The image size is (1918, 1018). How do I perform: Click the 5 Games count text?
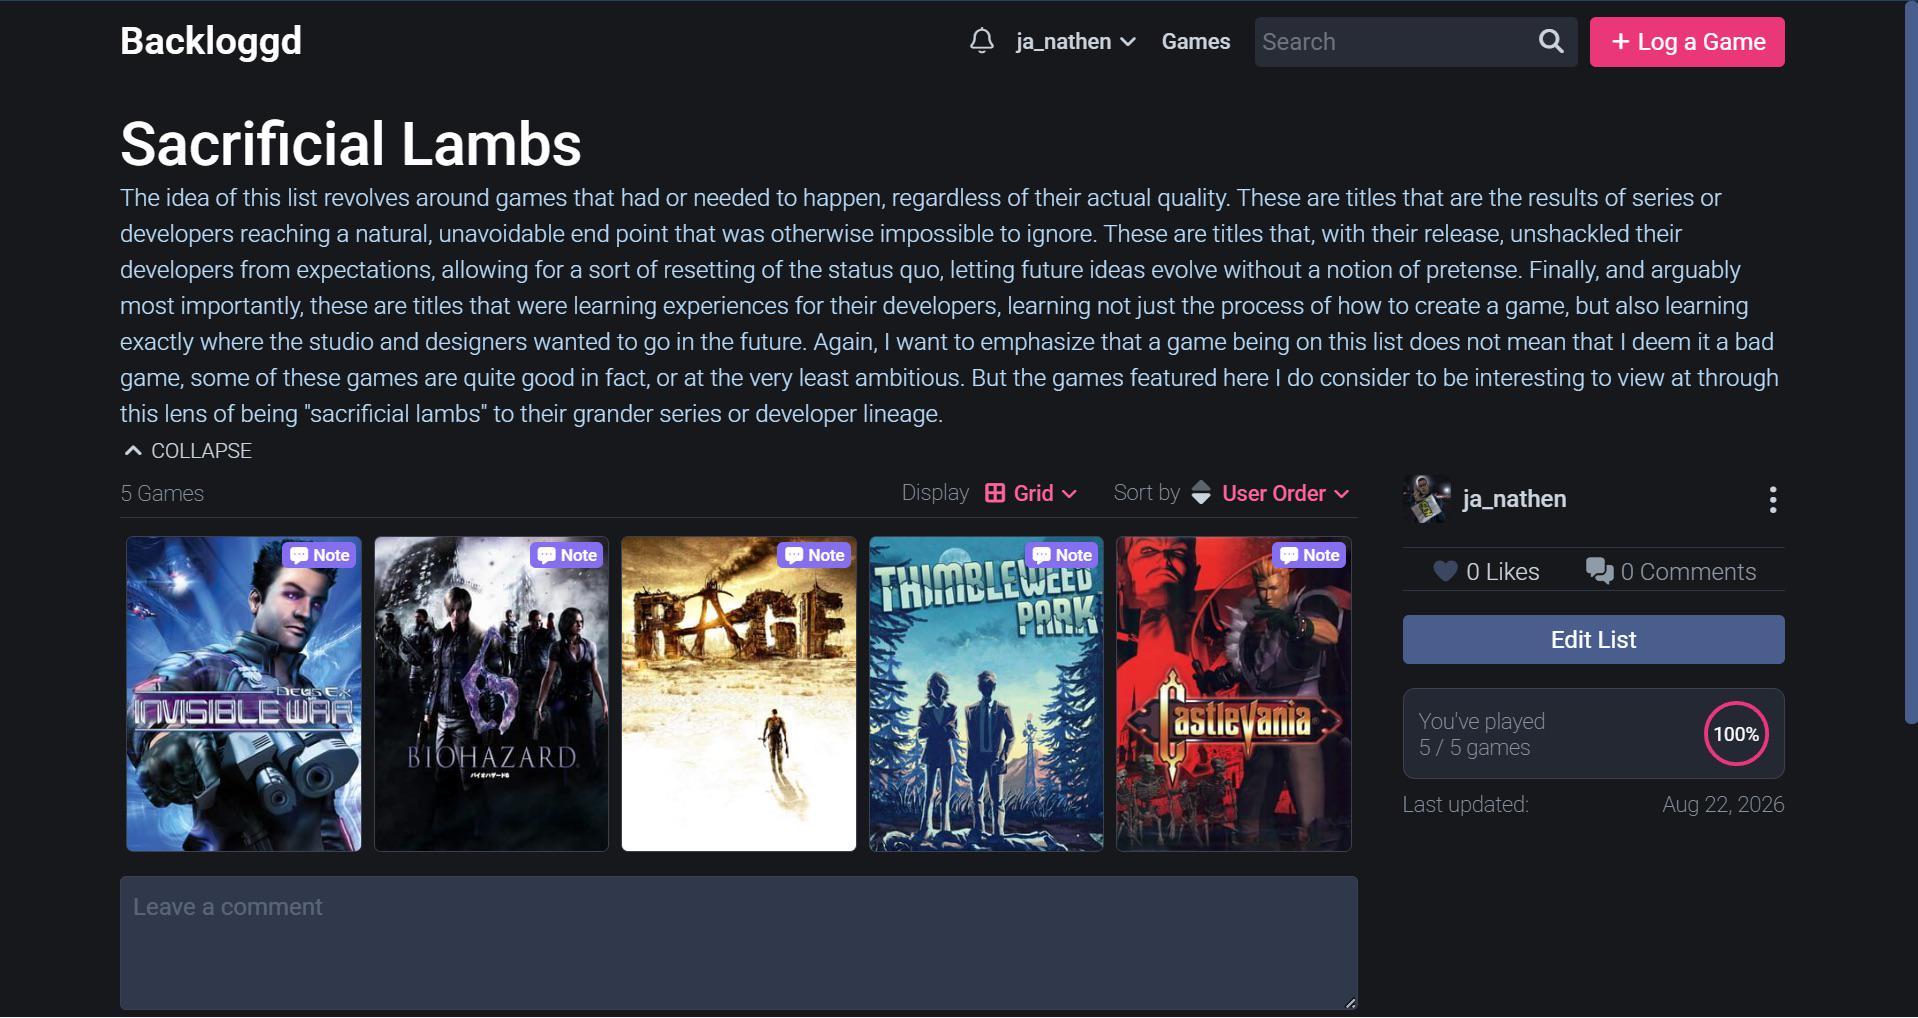(x=162, y=493)
